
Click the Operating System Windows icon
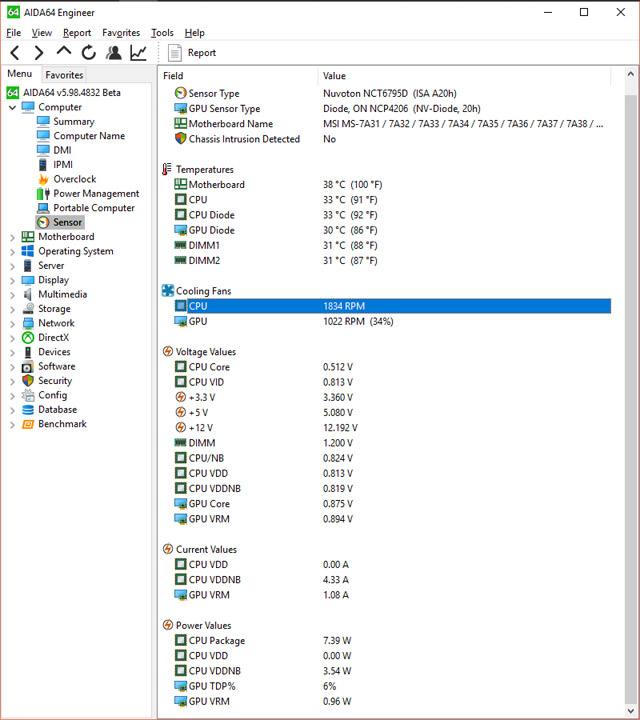[28, 251]
